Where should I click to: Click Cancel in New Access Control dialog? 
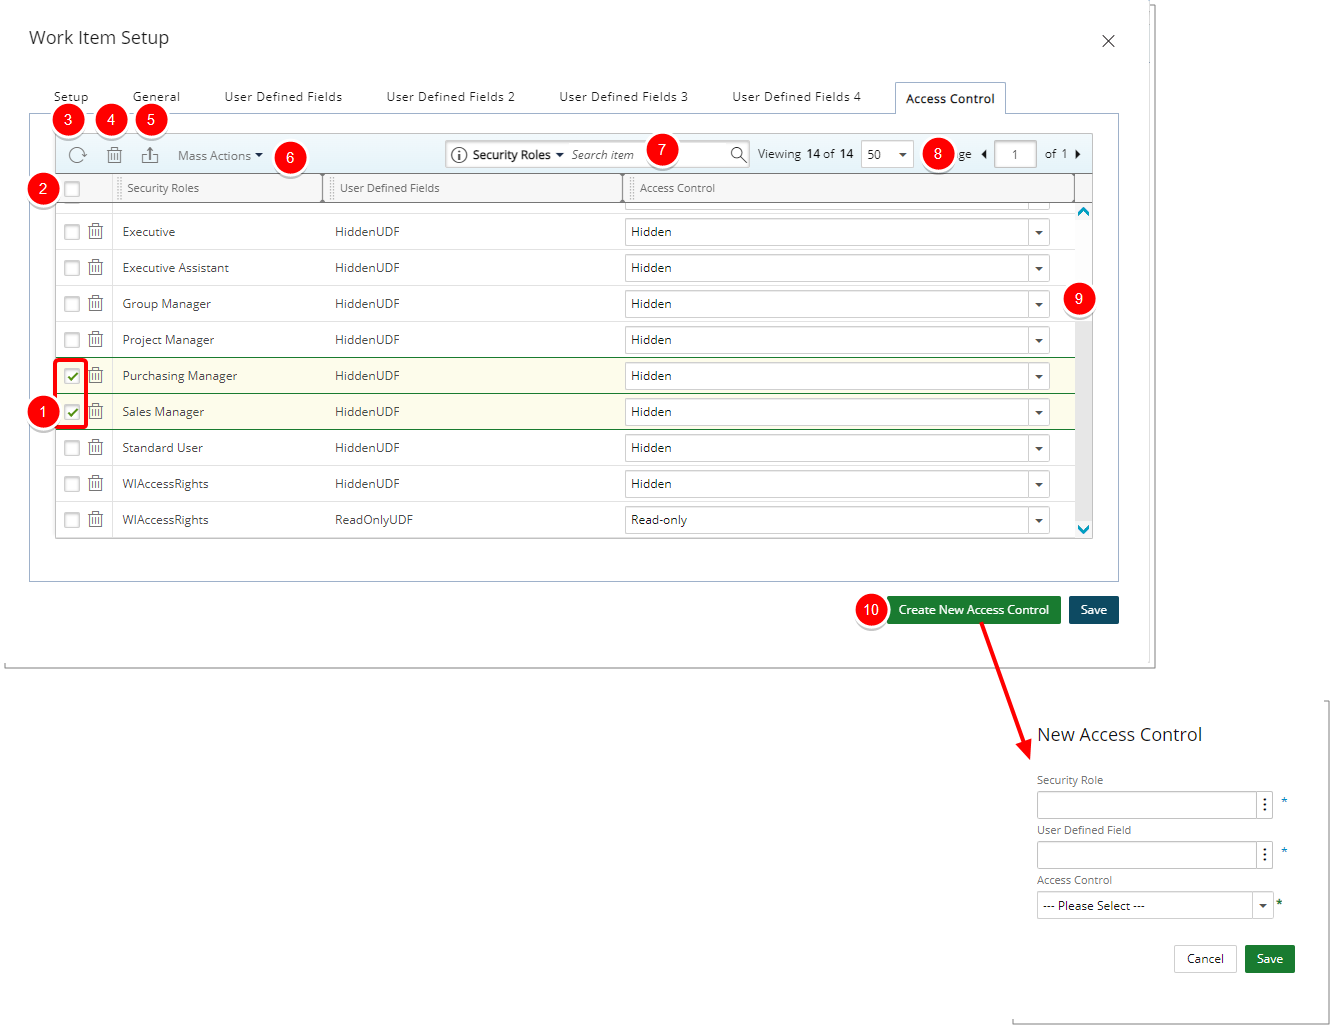pyautogui.click(x=1205, y=959)
